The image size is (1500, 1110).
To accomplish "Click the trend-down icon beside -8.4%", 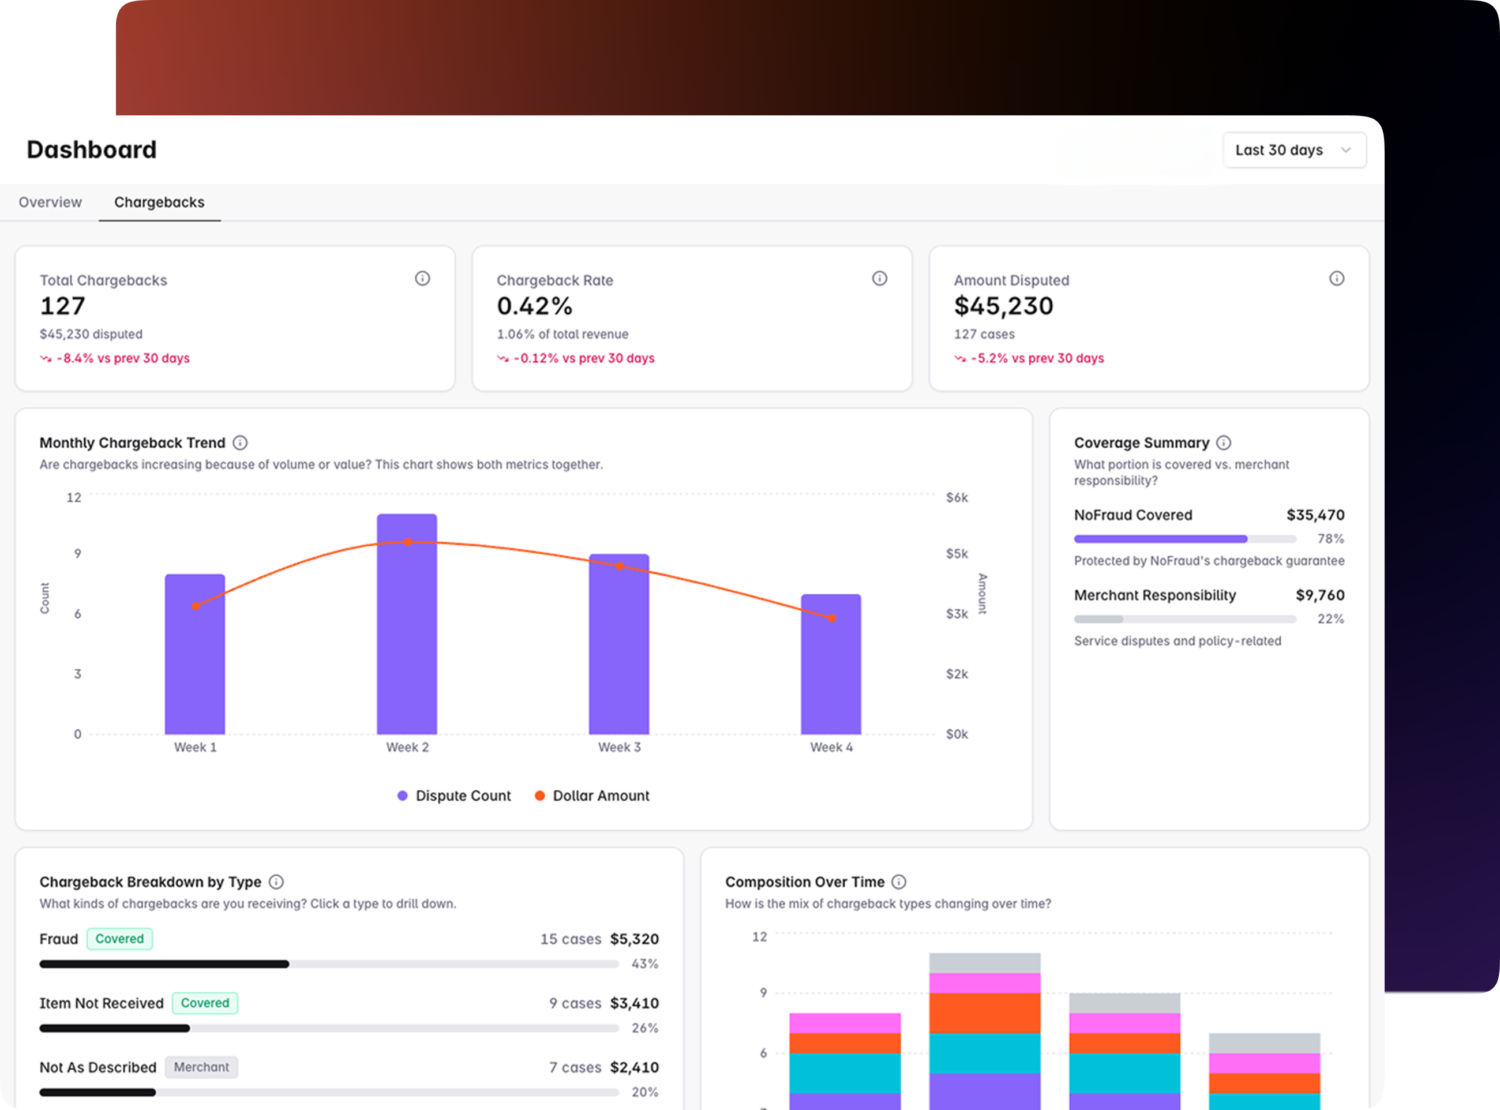I will tap(48, 358).
